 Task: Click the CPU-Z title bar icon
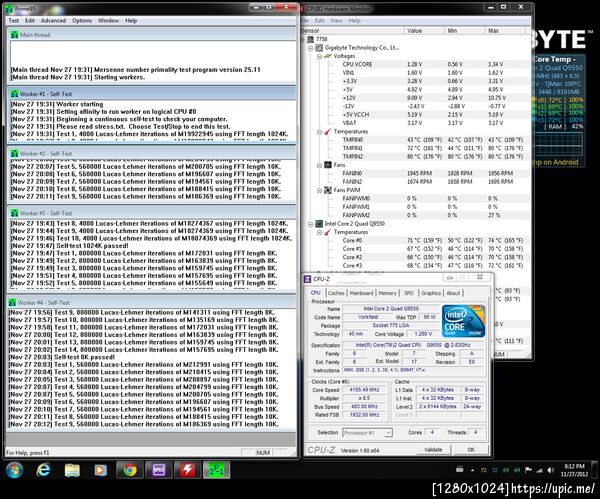(307, 279)
